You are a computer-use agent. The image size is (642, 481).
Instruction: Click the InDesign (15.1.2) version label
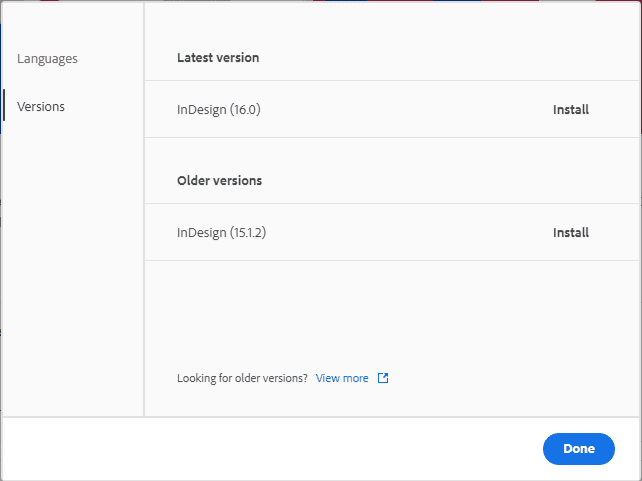tap(221, 233)
